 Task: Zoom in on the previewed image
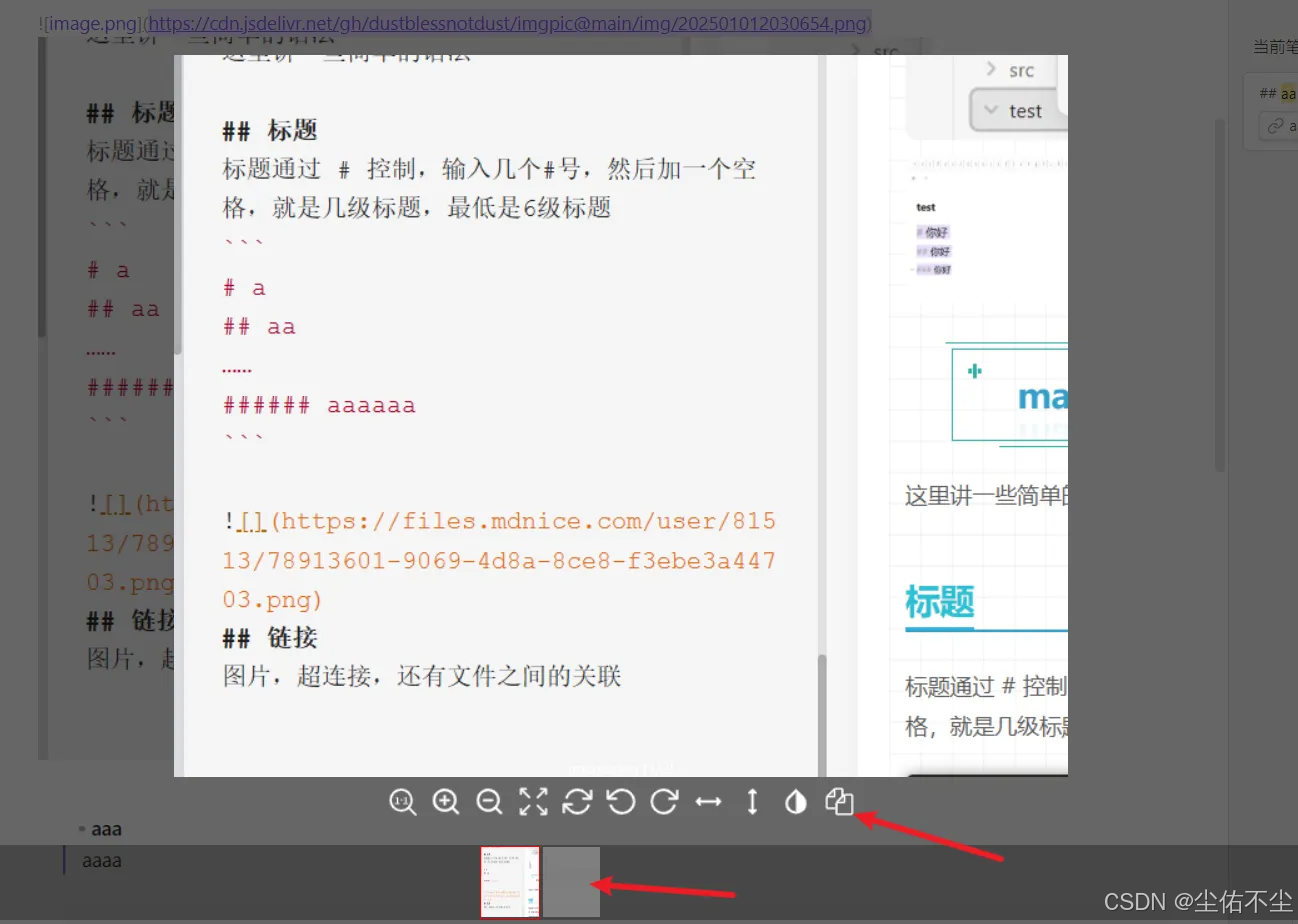click(x=446, y=802)
